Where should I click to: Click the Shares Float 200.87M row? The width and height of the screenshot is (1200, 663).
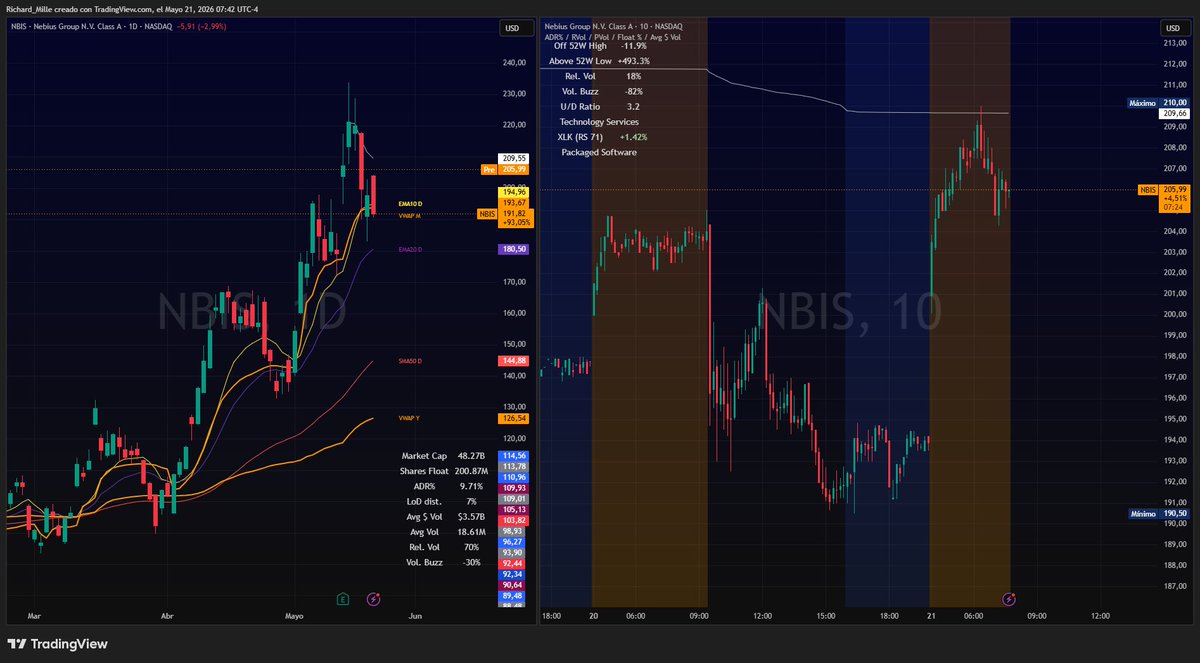coord(444,471)
